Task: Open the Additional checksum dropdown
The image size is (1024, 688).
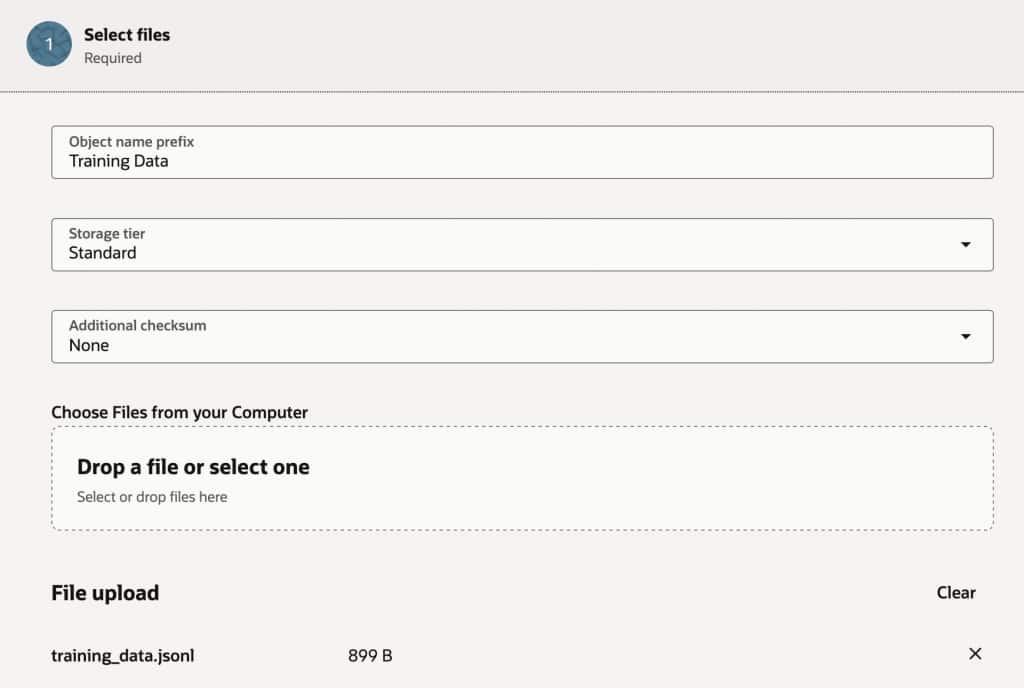Action: (x=520, y=336)
